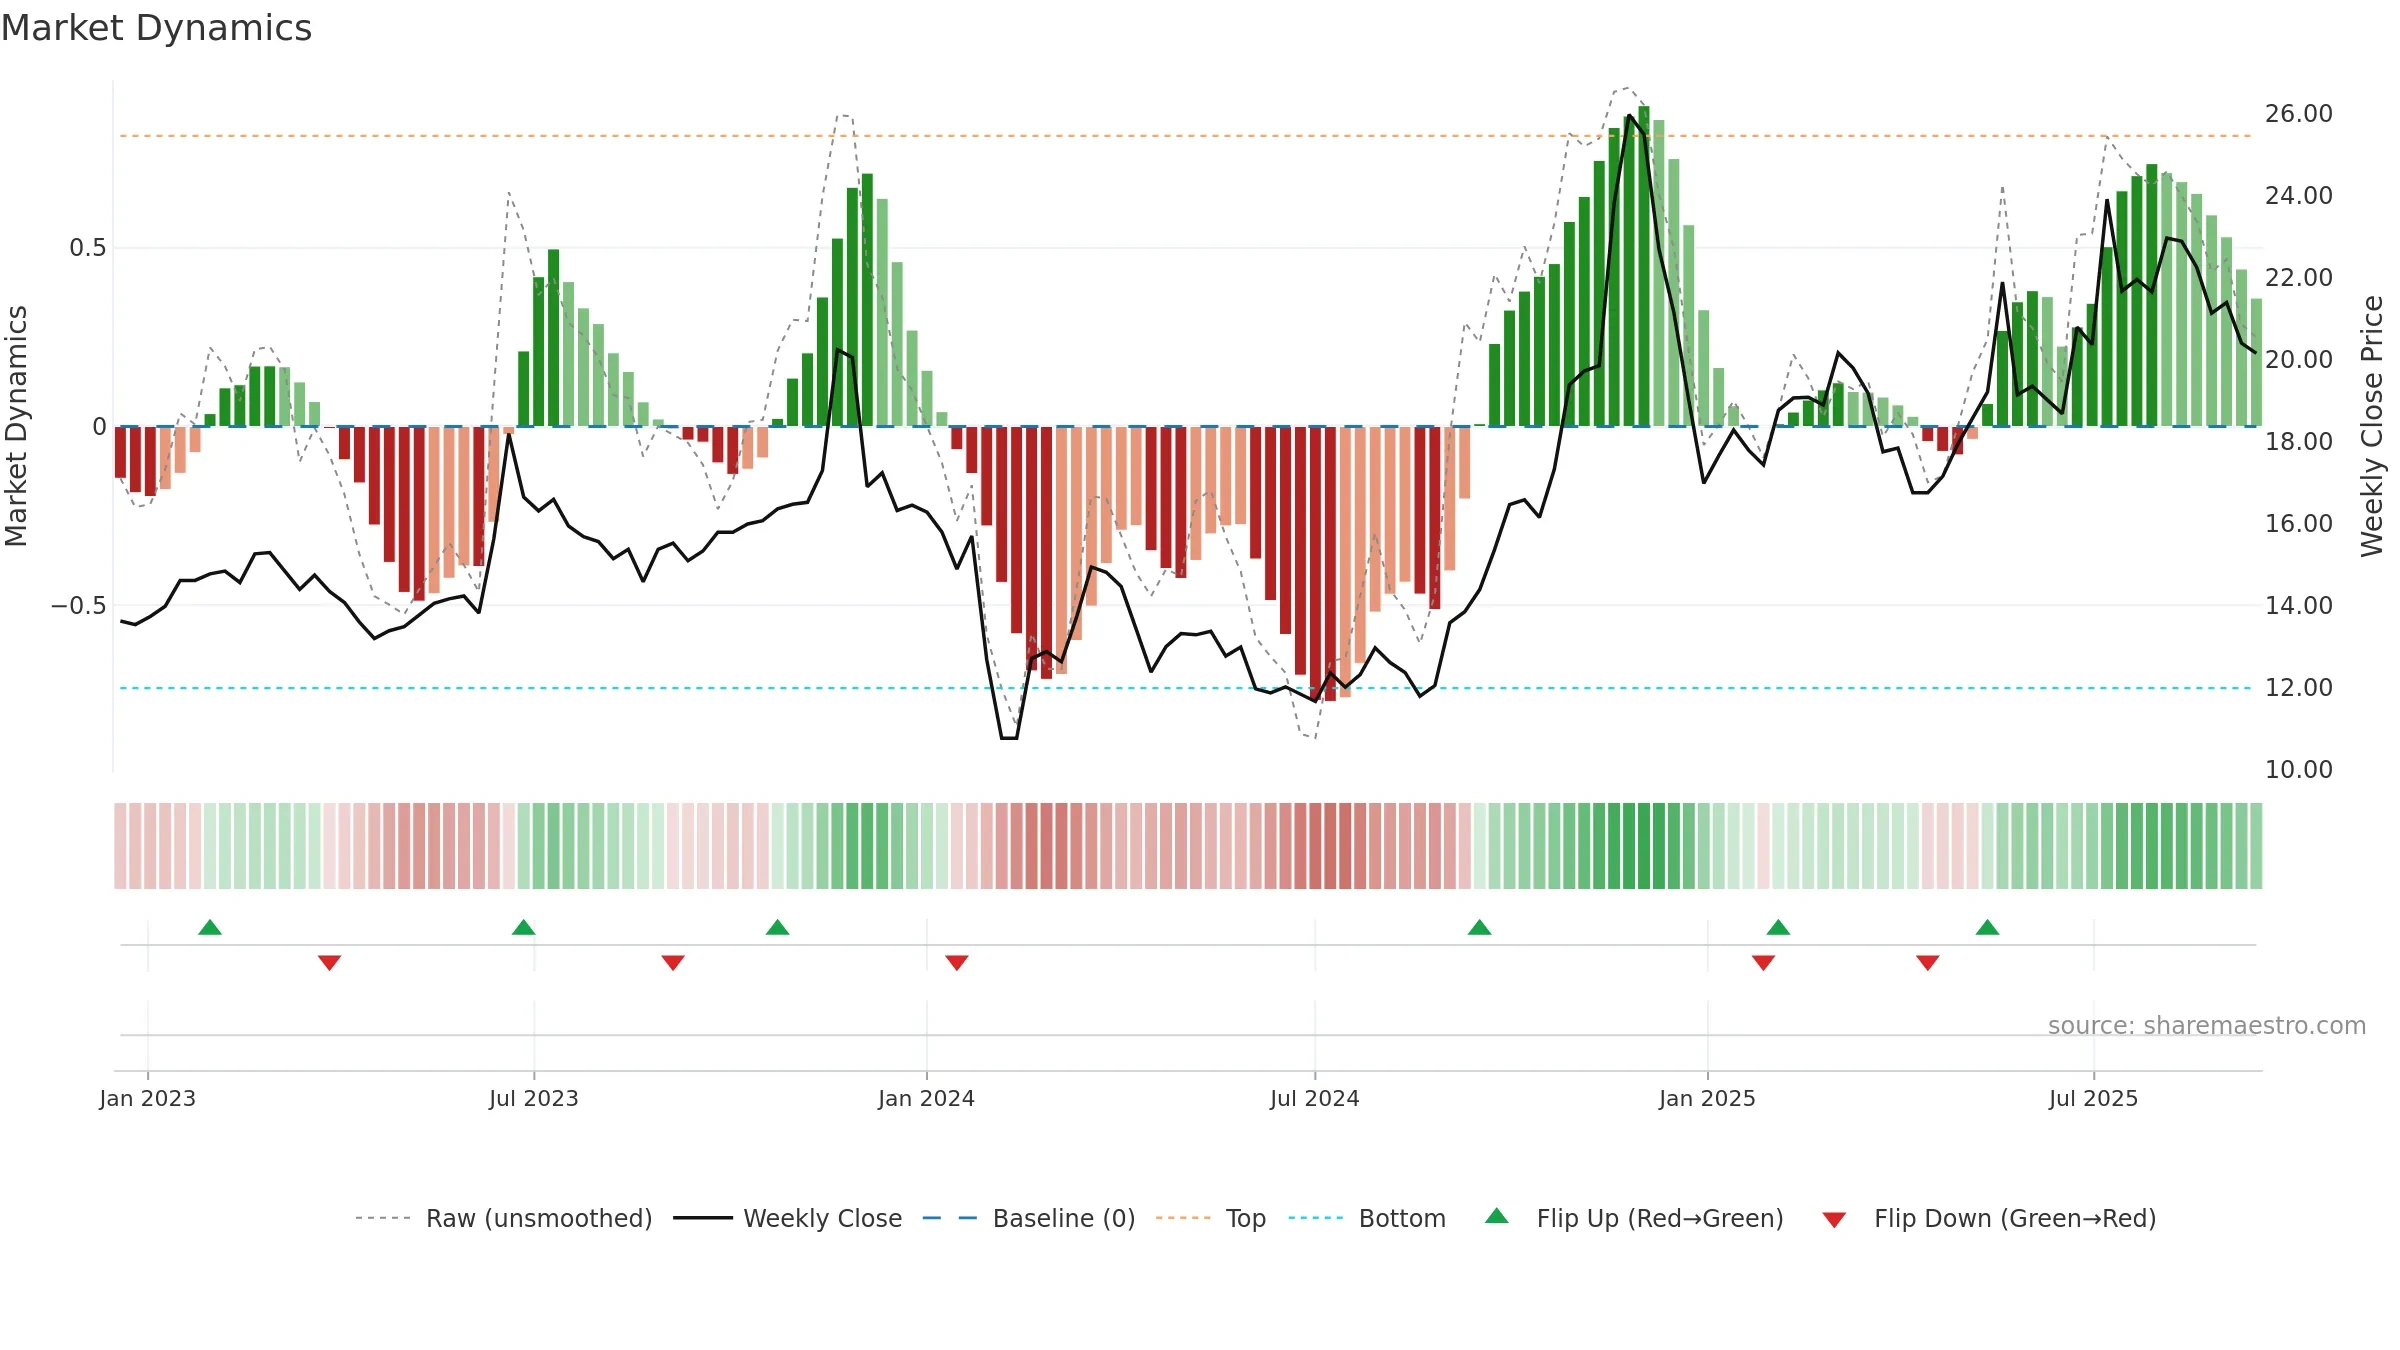The height and width of the screenshot is (1350, 2400).
Task: Click the 0.5 left axis tick label
Action: [88, 248]
